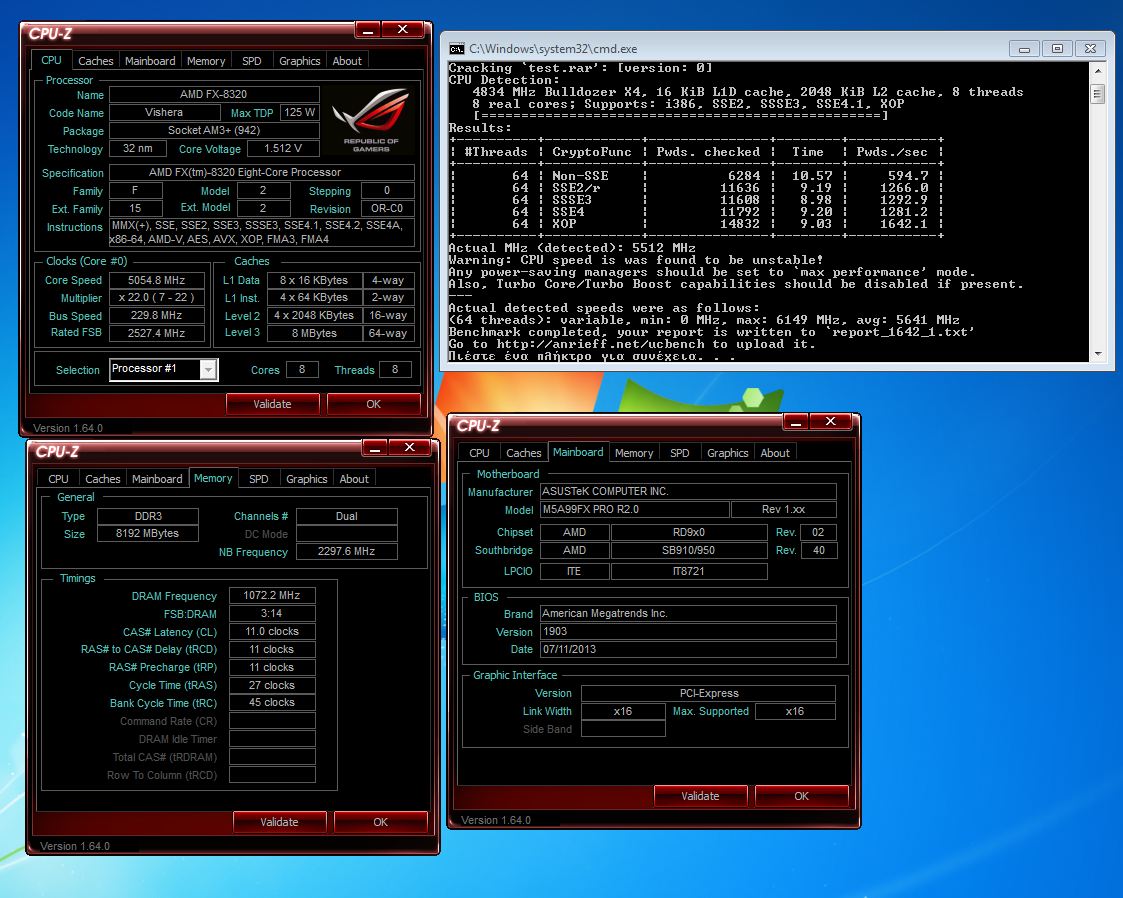Switch to Mainboard tab in the CPU-Z Memory window
This screenshot has width=1123, height=898.
pos(157,479)
